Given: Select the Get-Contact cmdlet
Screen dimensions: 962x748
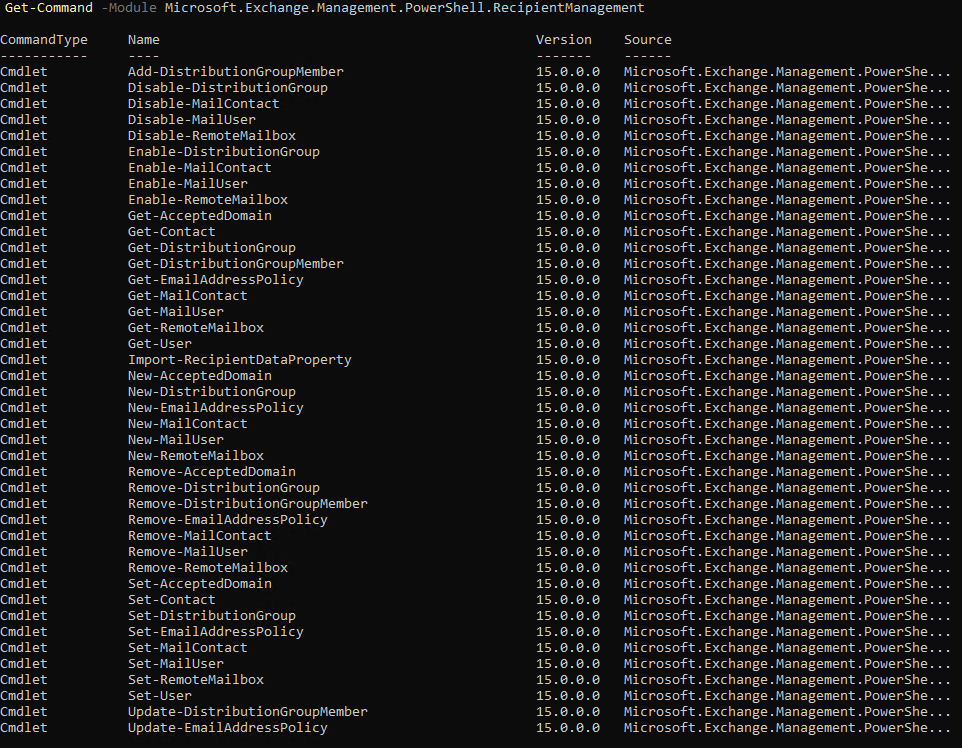Looking at the screenshot, I should [172, 231].
